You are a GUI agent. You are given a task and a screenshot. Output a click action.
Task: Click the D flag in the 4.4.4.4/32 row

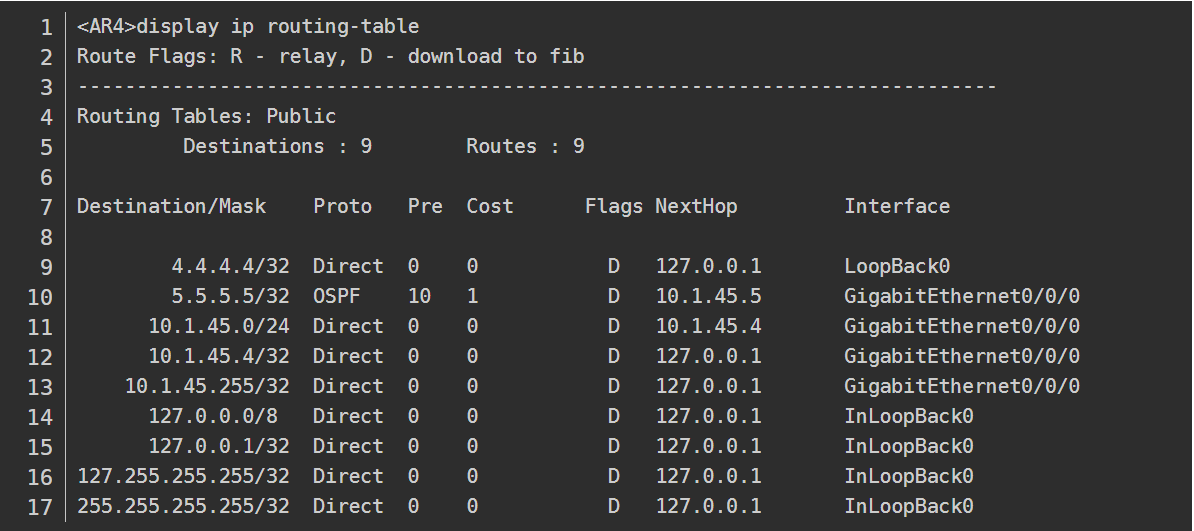click(x=614, y=267)
